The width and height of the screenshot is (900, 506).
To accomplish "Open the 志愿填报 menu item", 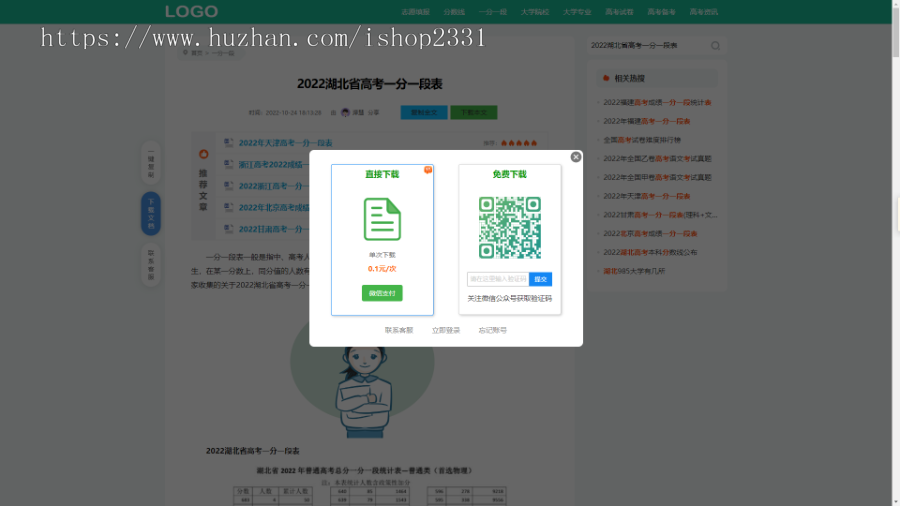I will click(x=416, y=12).
